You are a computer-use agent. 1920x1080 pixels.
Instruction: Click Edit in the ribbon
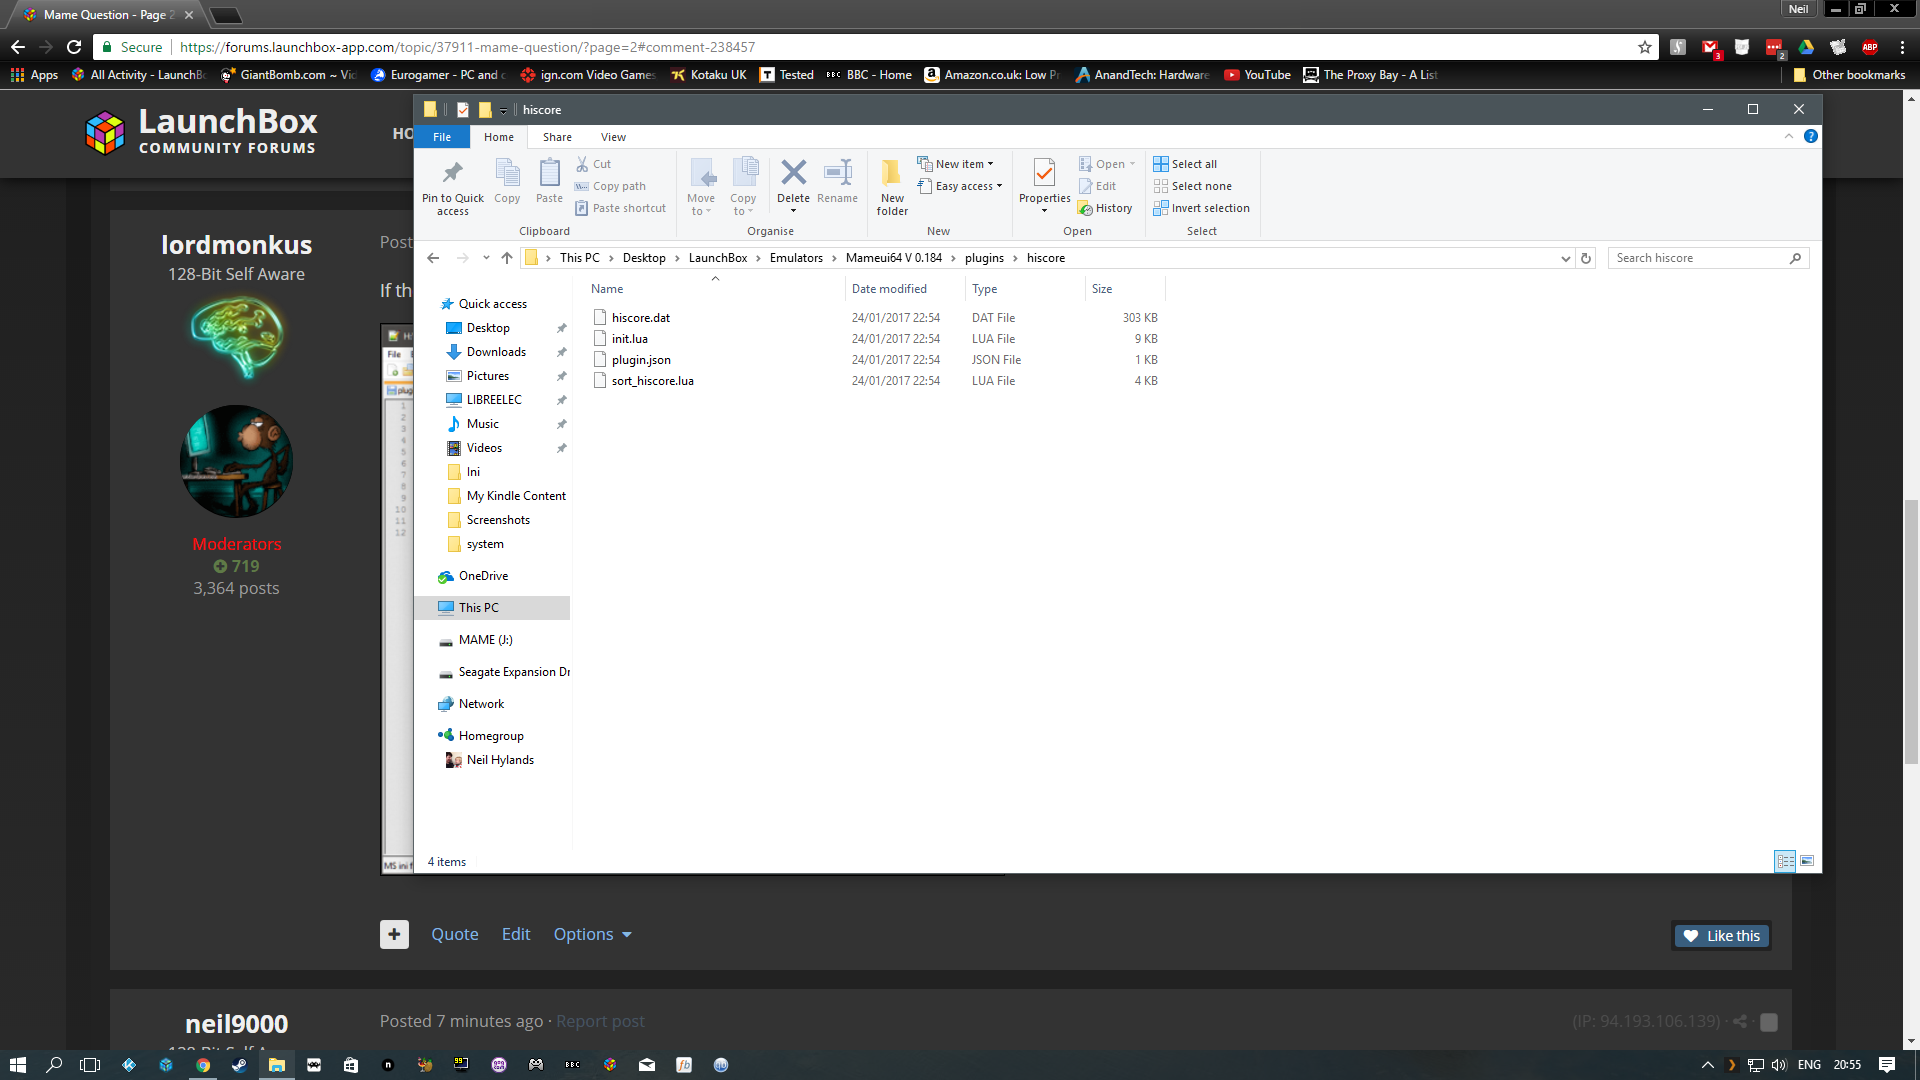pyautogui.click(x=1097, y=186)
